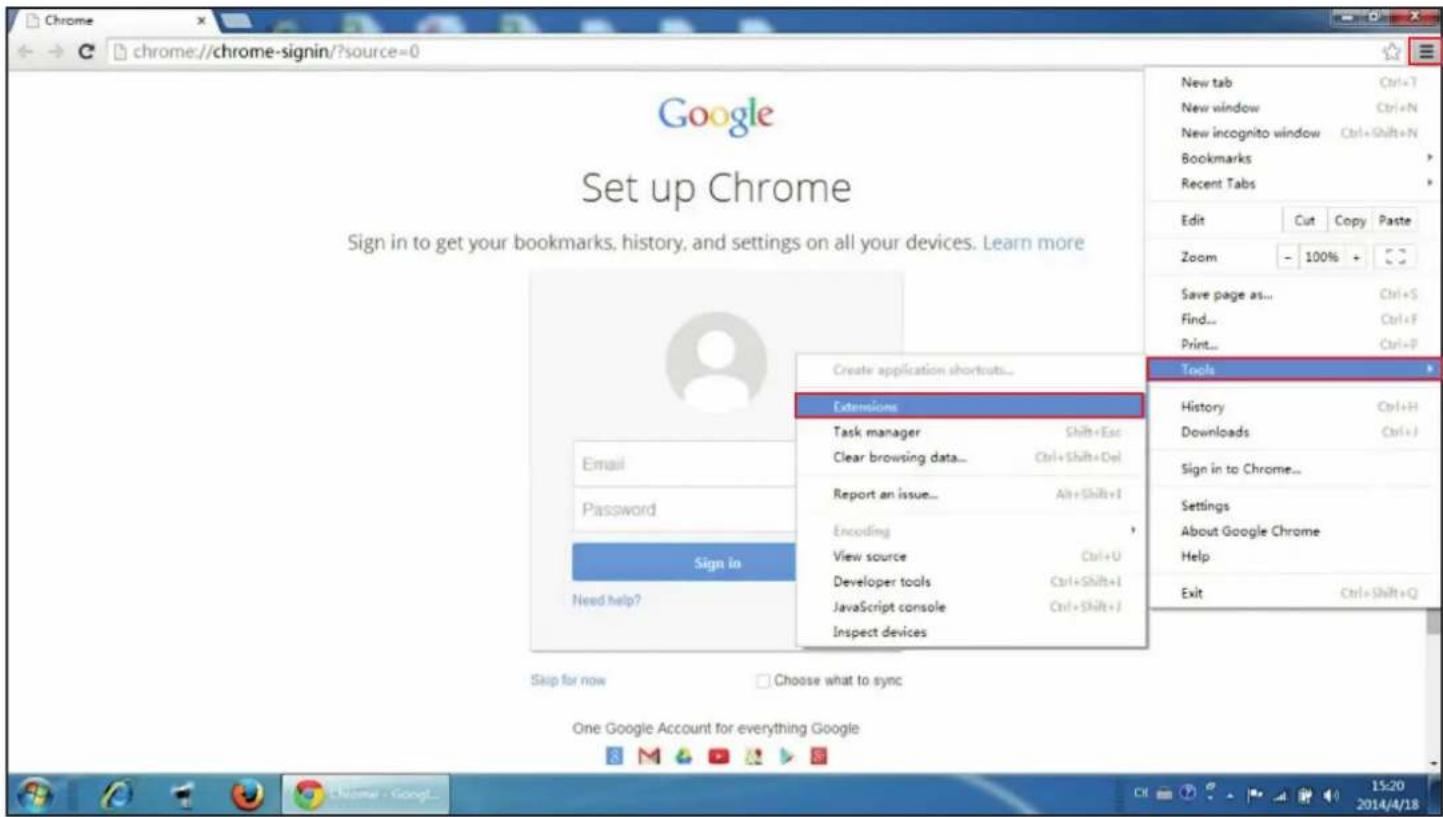Launch Firefox from the taskbar
This screenshot has width=1443, height=817.
(x=246, y=796)
